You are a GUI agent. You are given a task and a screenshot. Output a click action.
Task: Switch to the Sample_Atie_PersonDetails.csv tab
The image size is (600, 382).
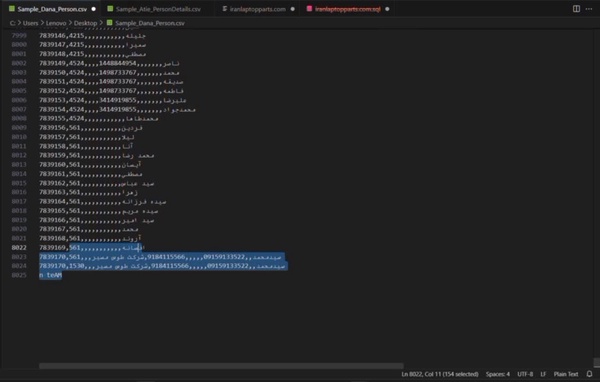[158, 9]
